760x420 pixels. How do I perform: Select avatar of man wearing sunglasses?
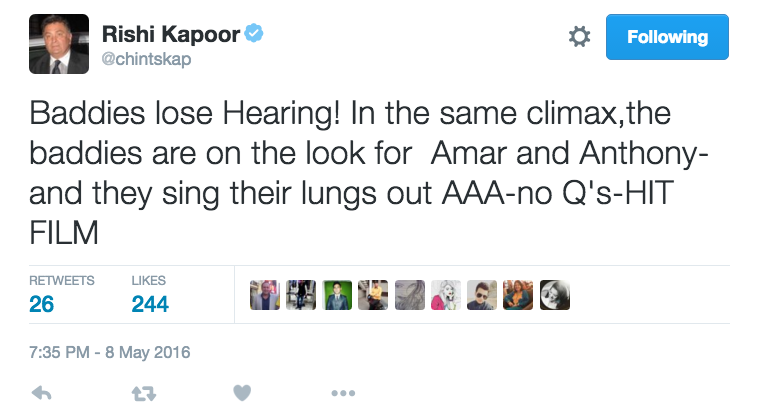point(481,294)
